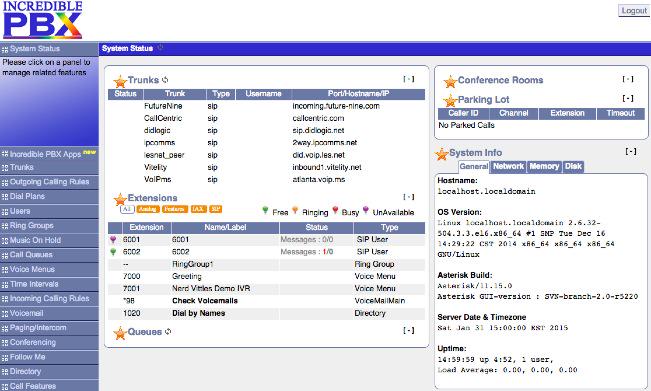Click the grip icon beside Trunks sidebar item
Screen dimensions: 651x391
pos(5,168)
